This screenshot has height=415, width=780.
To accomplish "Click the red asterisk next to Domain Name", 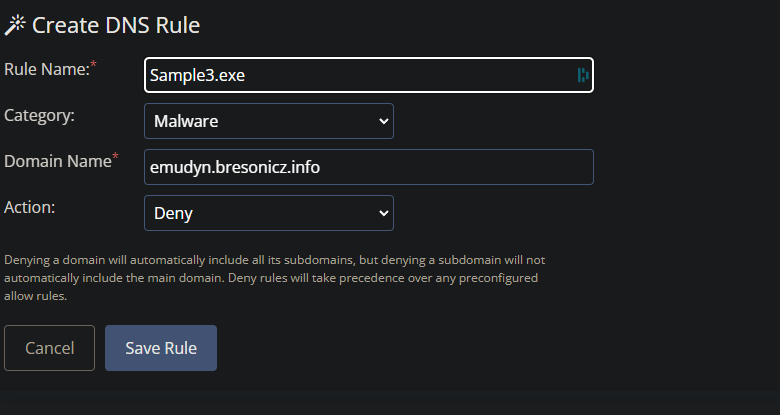I will [x=115, y=157].
